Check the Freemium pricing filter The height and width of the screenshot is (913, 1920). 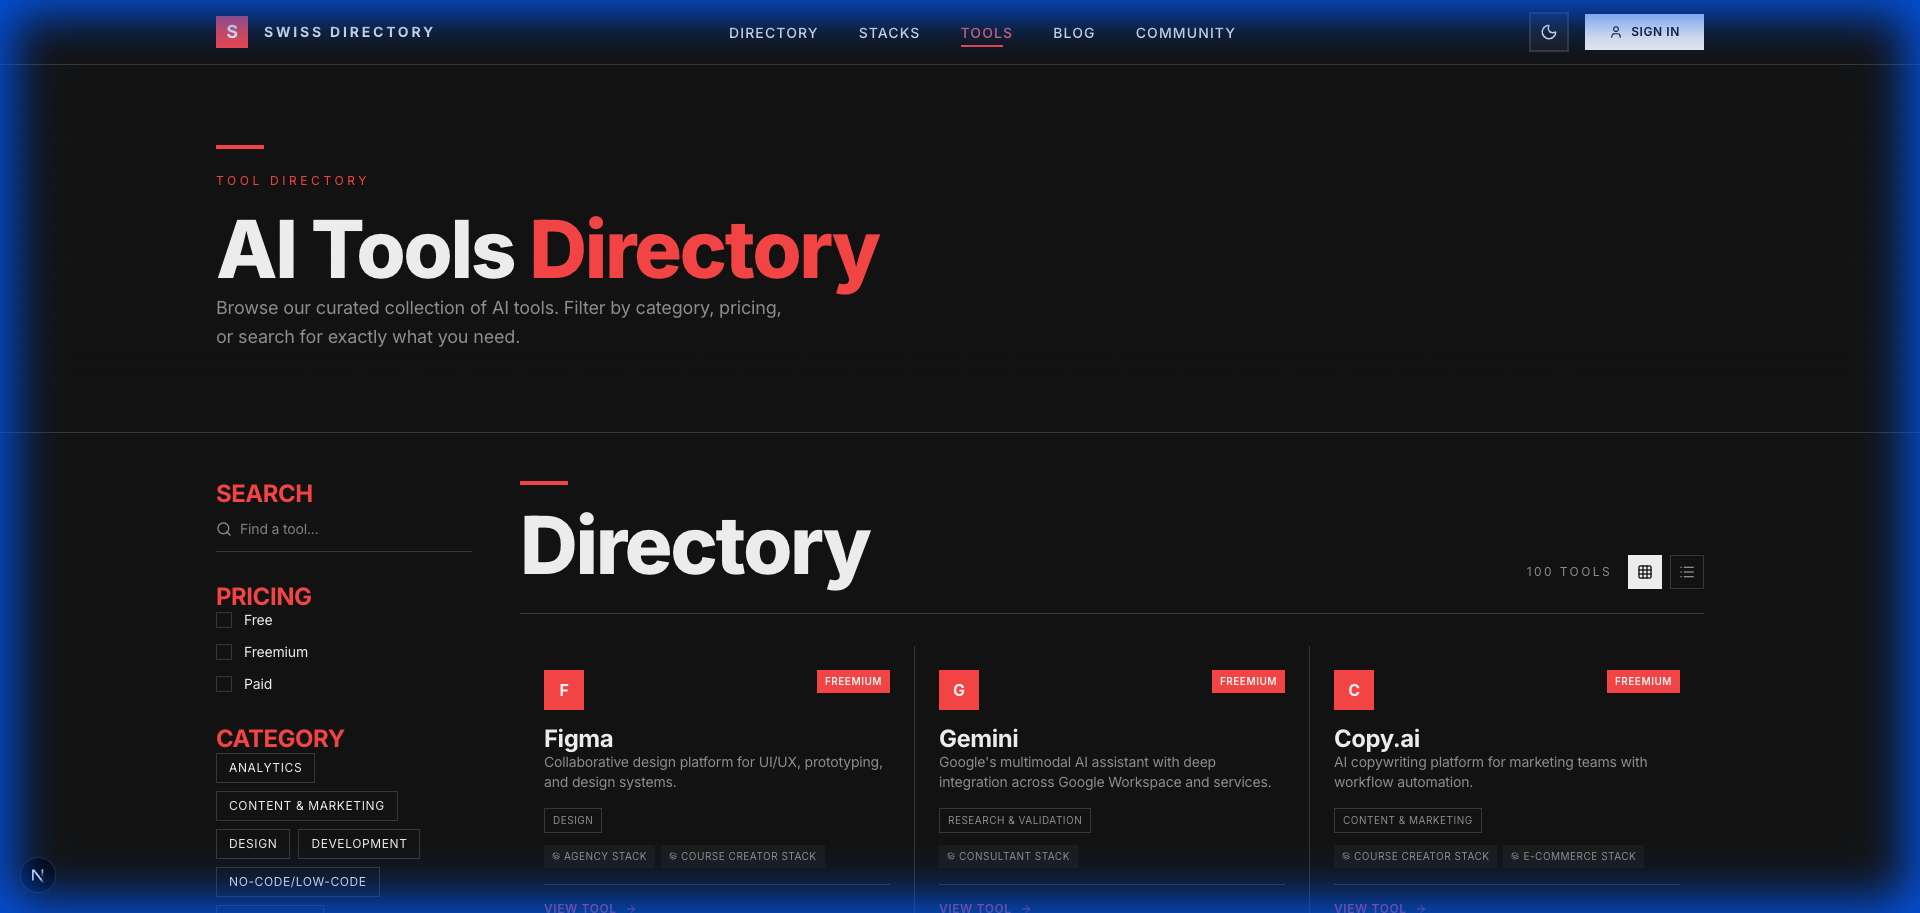click(224, 652)
